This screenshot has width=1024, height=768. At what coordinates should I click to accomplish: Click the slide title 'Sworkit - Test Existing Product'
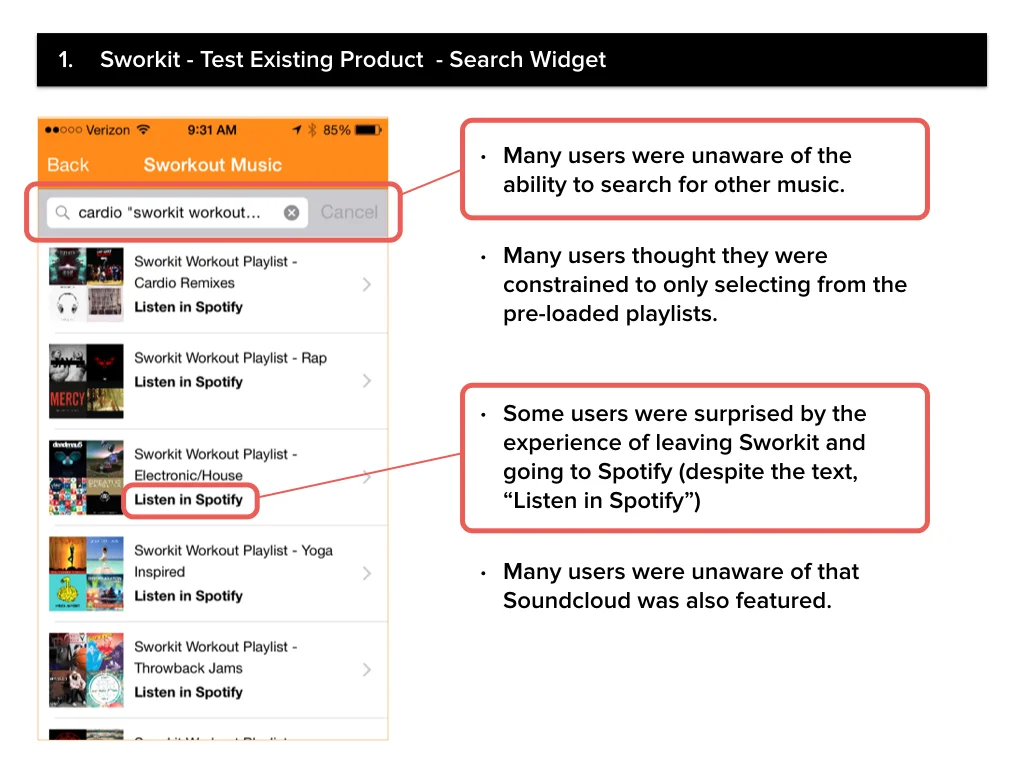[261, 59]
